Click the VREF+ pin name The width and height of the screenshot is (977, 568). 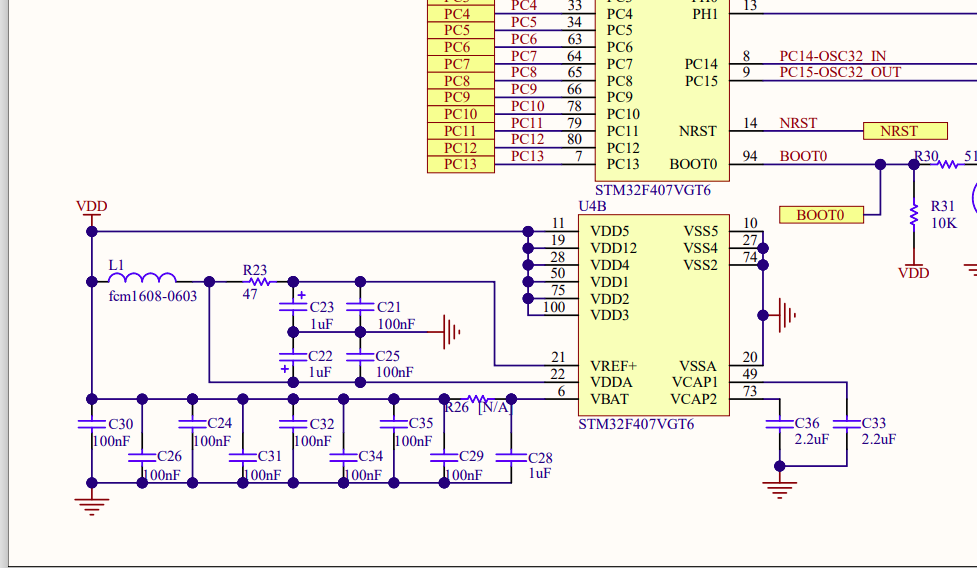614,366
